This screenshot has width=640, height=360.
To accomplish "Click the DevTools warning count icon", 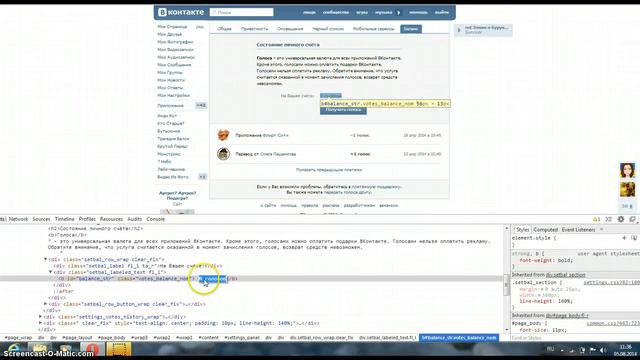I will pos(596,219).
